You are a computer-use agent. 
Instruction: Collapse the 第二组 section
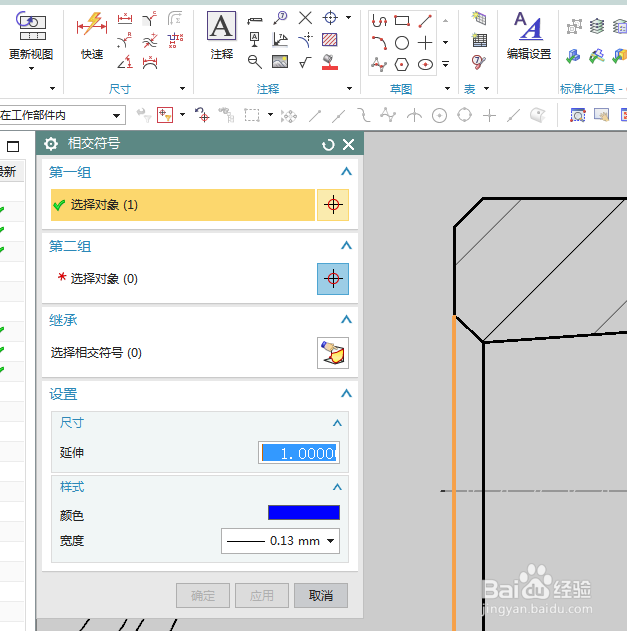tap(346, 245)
